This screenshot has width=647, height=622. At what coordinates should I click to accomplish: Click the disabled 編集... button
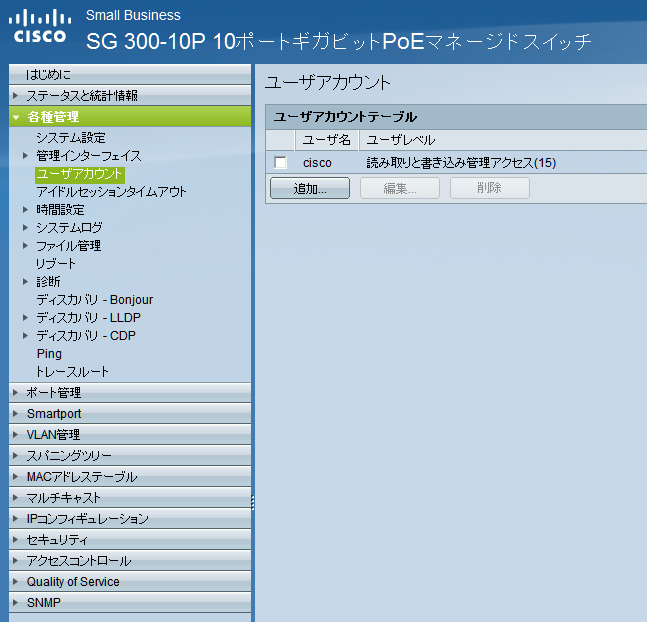[400, 188]
